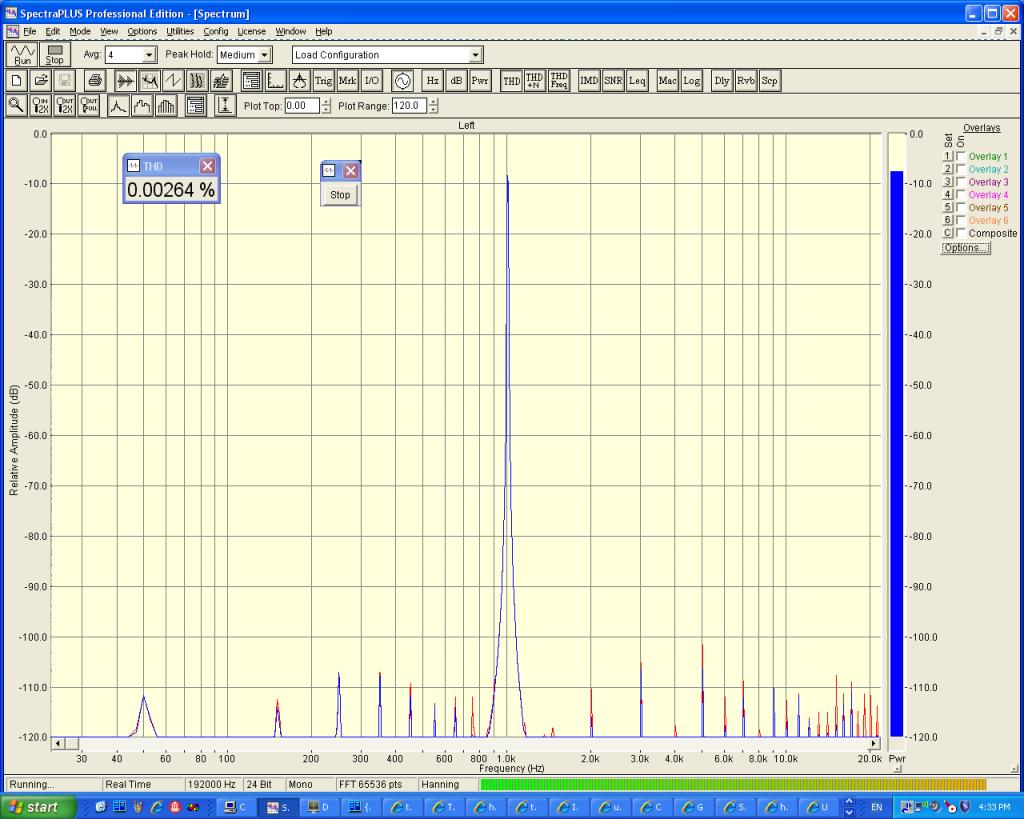Select the Hz toolbar button

click(x=433, y=81)
